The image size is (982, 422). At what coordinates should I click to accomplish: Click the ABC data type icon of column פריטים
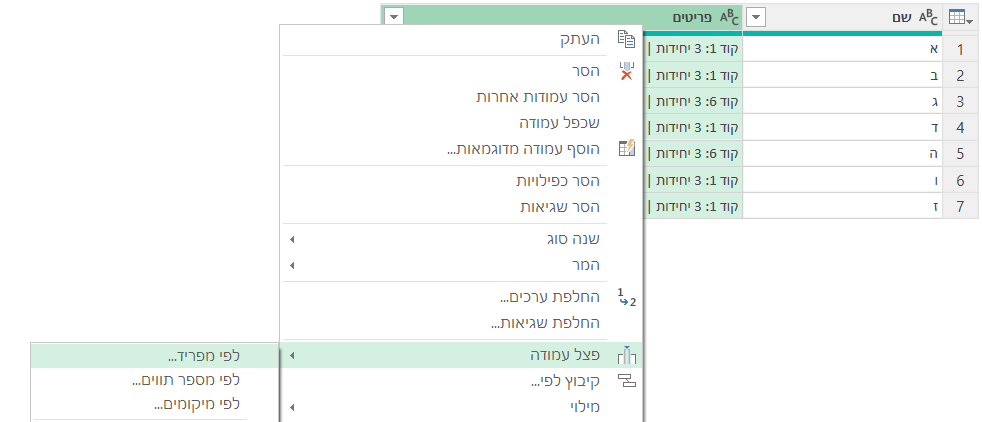[729, 17]
